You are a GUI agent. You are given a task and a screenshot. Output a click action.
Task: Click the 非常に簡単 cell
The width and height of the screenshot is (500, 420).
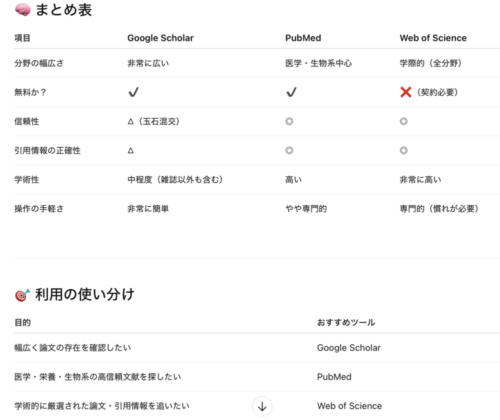[x=148, y=209]
